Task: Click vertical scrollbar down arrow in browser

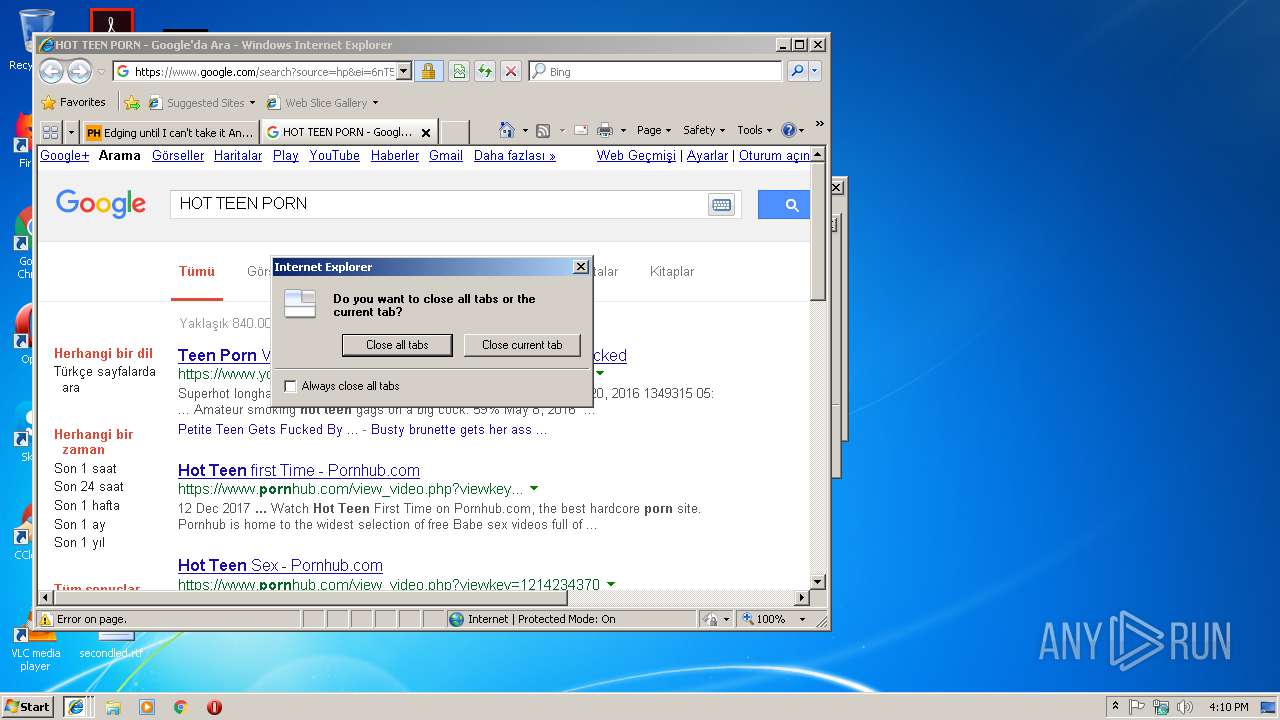Action: pos(818,581)
